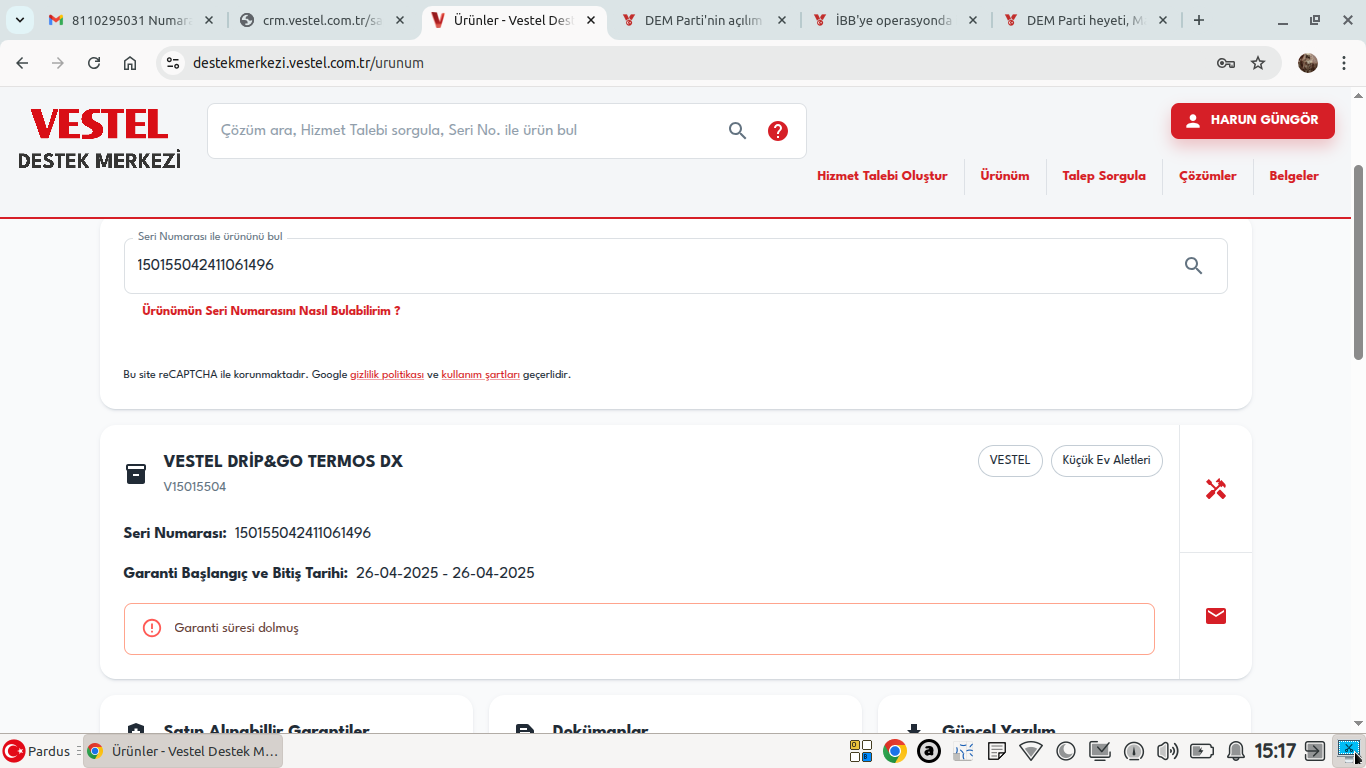Viewport: 1366px width, 768px height.
Task: Open the gizlilik politikası link
Action: pos(387,375)
